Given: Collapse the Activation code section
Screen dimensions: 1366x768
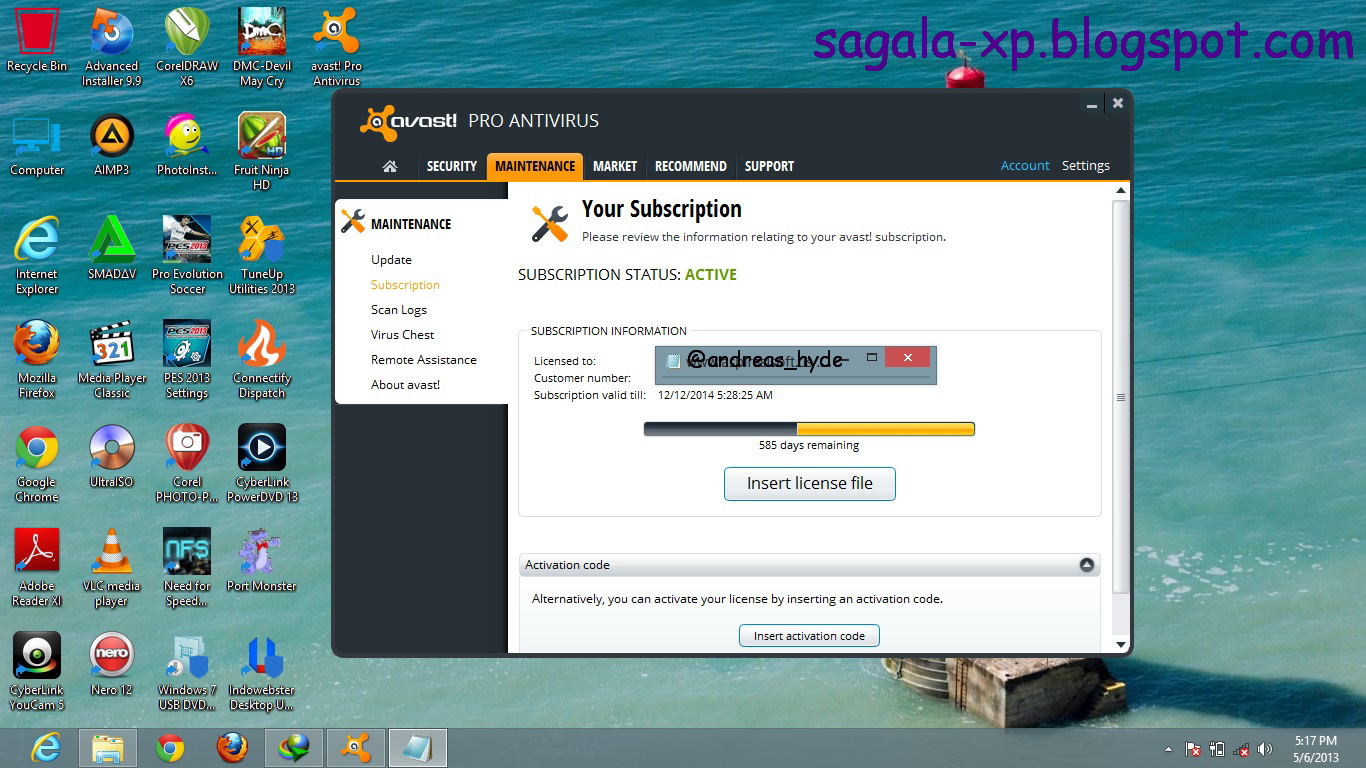Looking at the screenshot, I should pos(1087,565).
